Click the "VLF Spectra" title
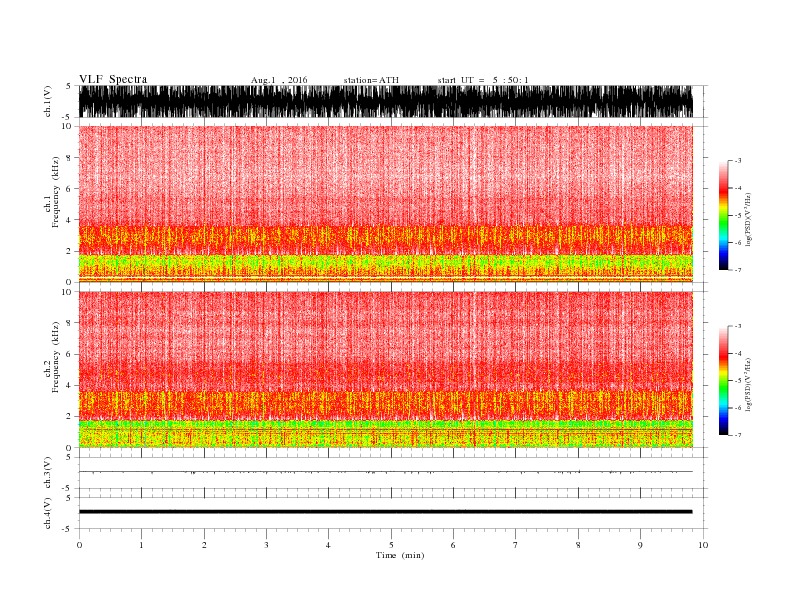The width and height of the screenshot is (792, 612). point(113,79)
